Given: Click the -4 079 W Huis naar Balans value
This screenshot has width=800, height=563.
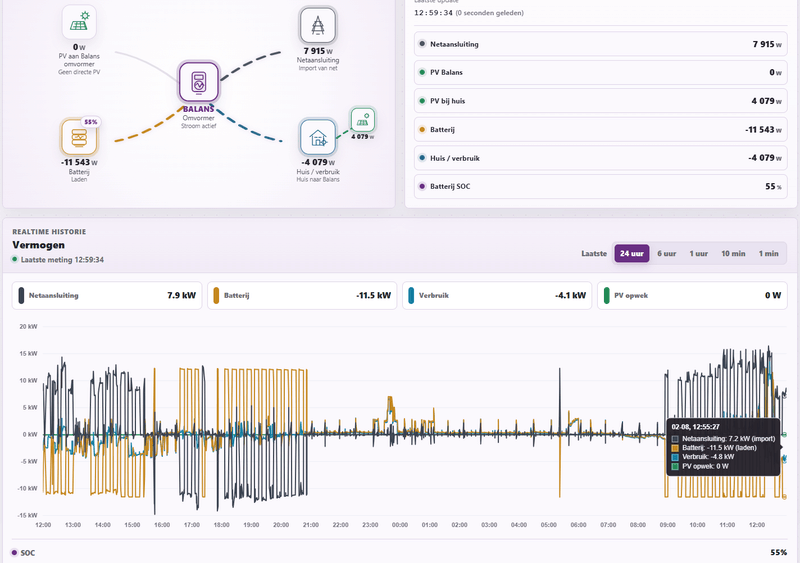Looking at the screenshot, I should [x=318, y=162].
